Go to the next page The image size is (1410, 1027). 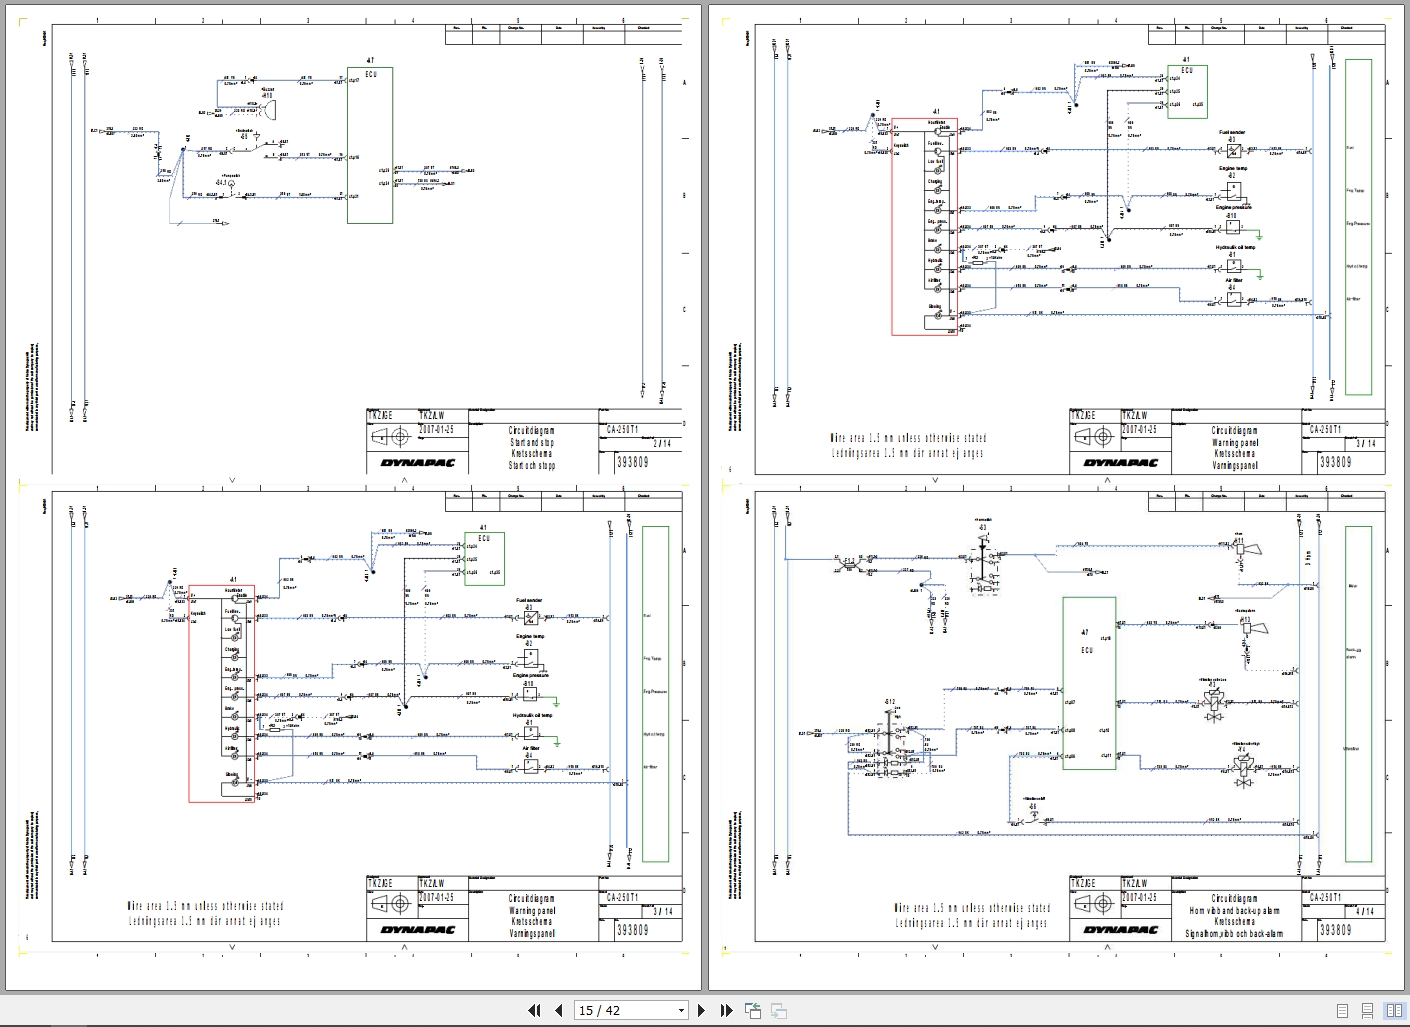[702, 1010]
